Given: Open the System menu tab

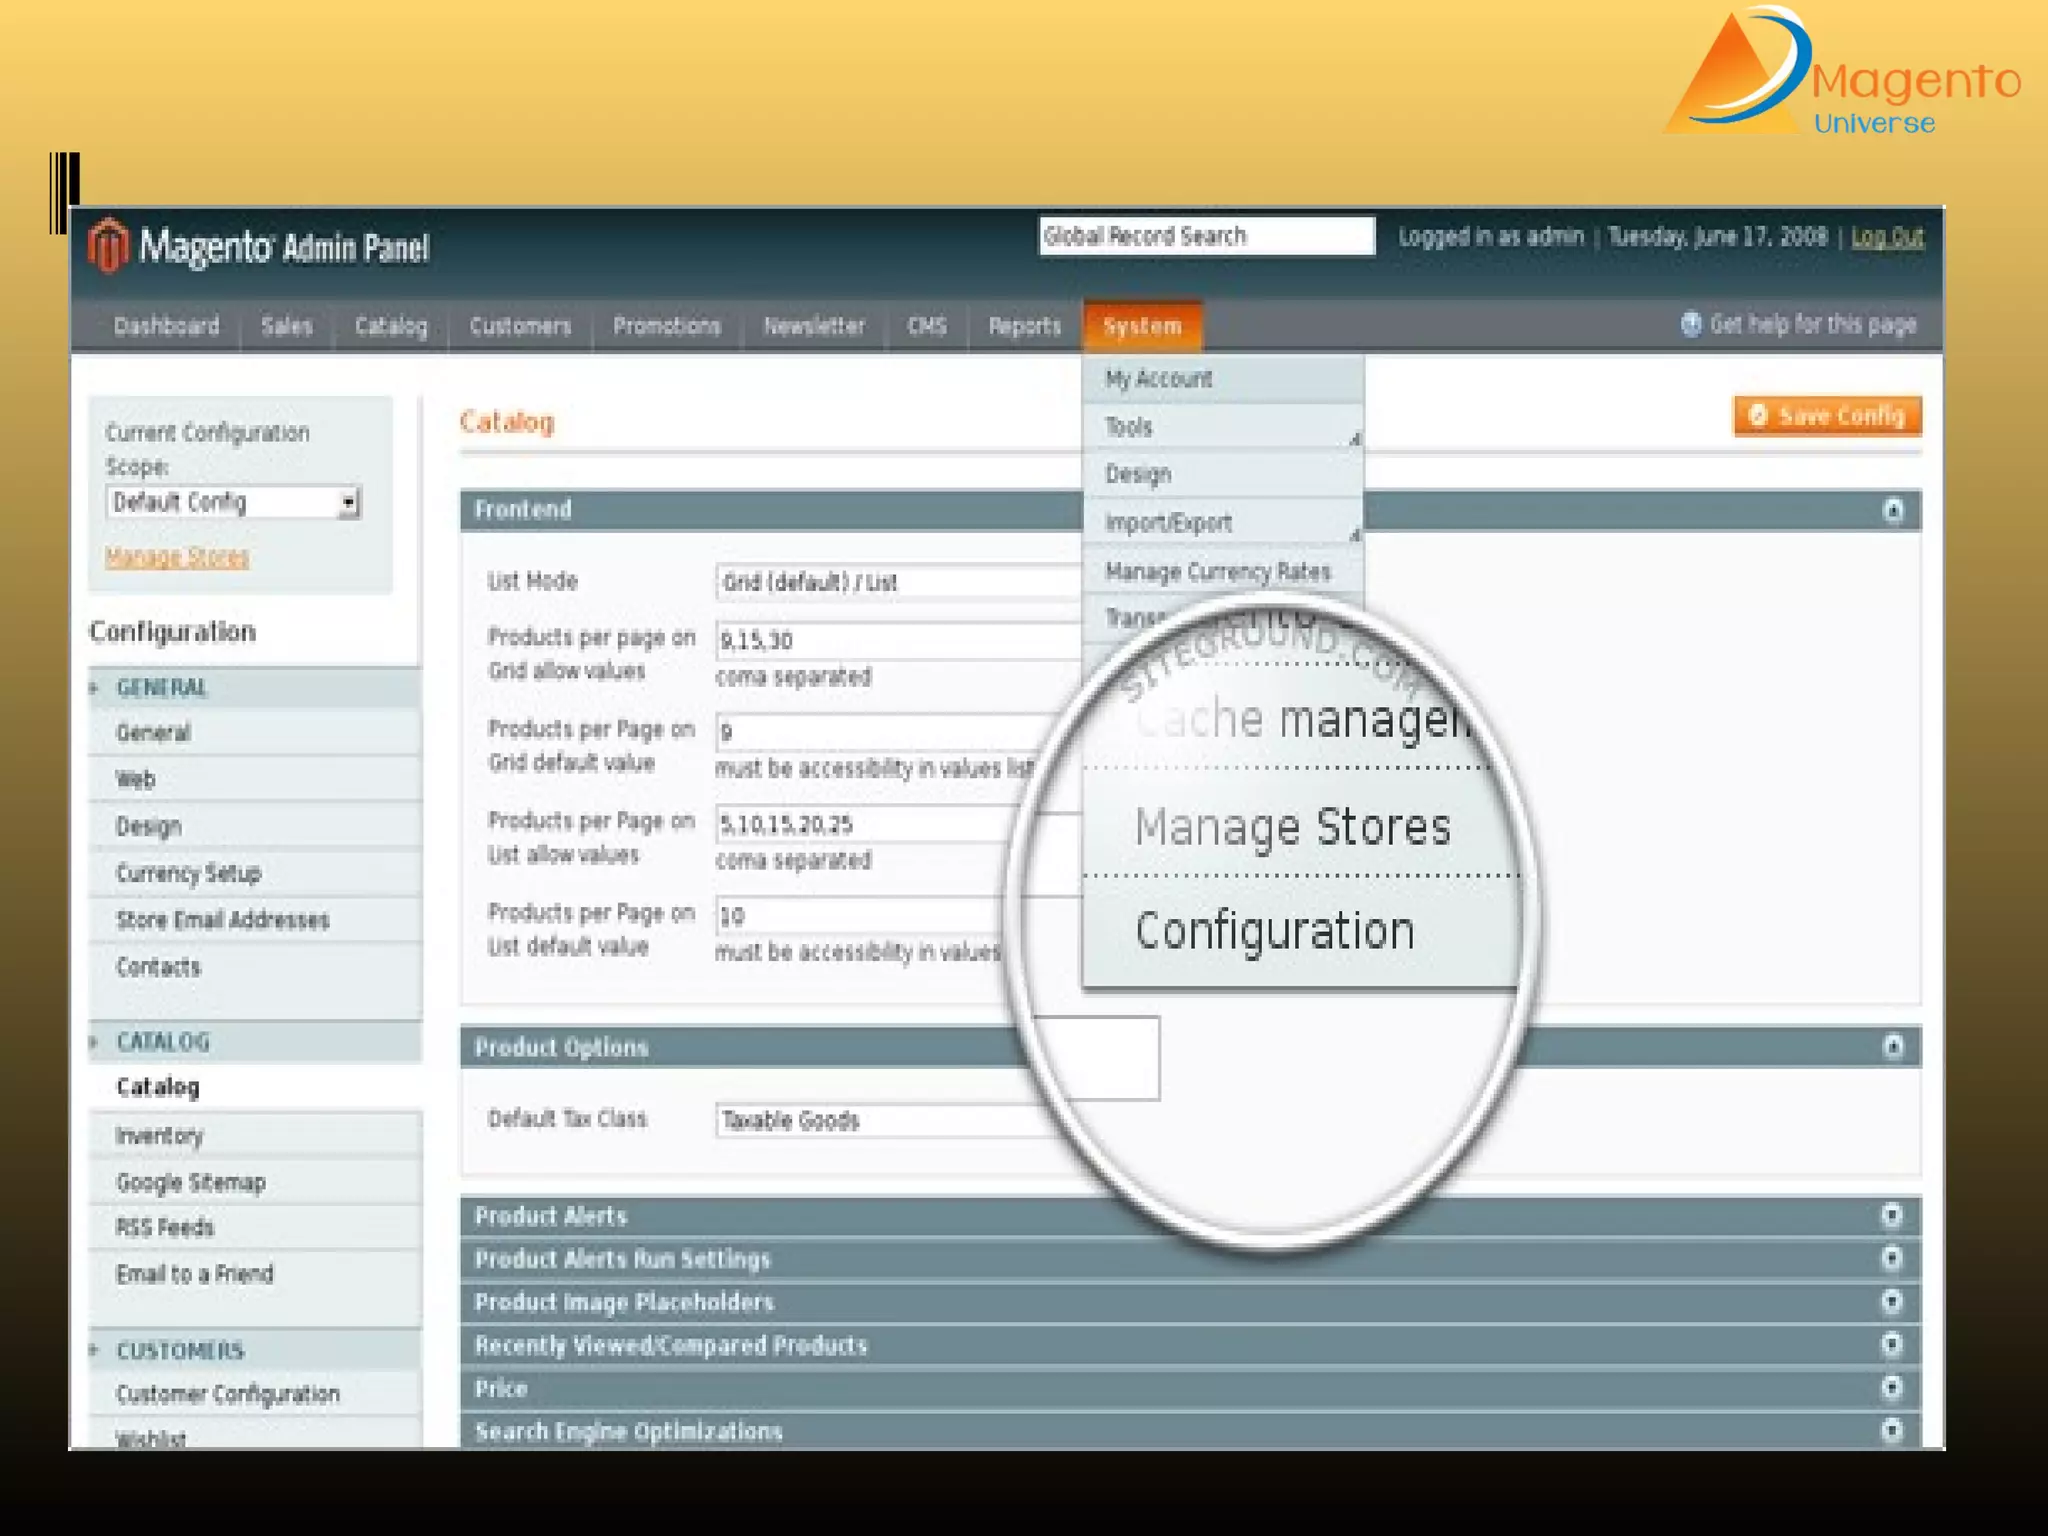Looking at the screenshot, I should [x=1142, y=327].
